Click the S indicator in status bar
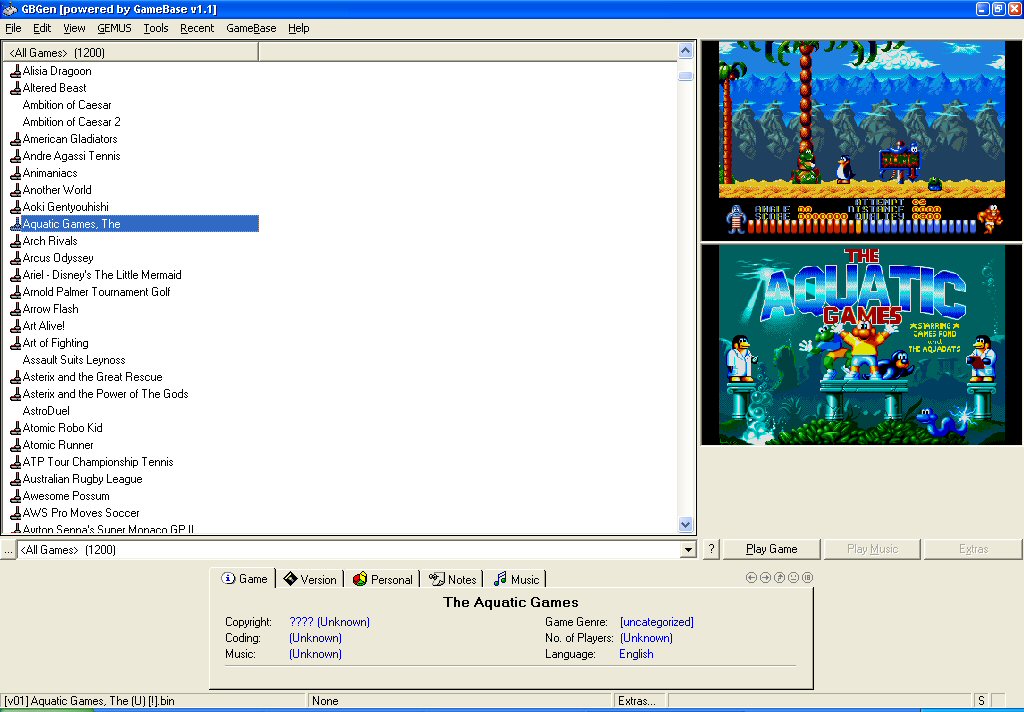This screenshot has width=1024, height=712. 981,701
